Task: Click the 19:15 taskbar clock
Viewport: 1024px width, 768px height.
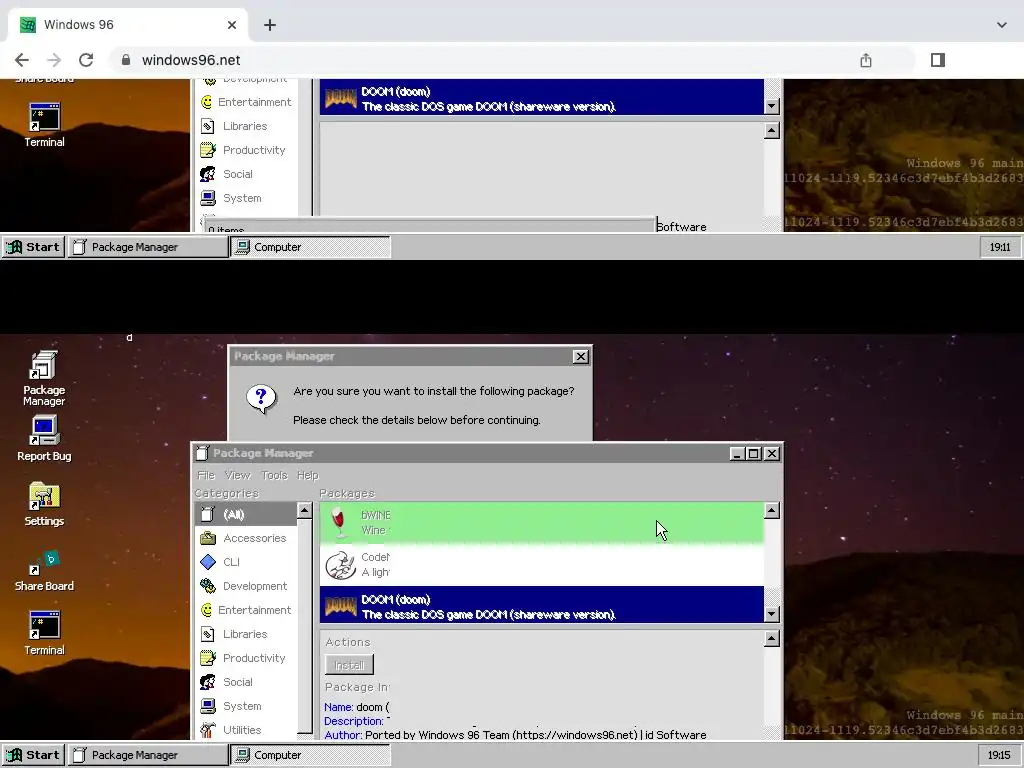Action: [999, 755]
